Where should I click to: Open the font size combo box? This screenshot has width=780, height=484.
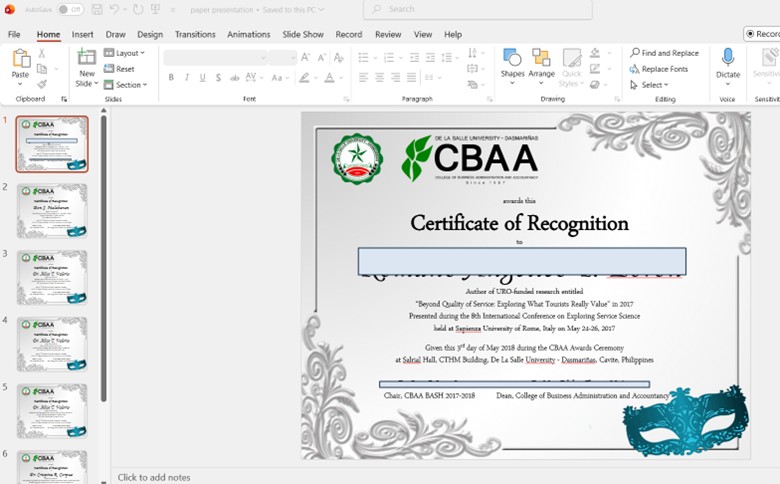[x=283, y=58]
